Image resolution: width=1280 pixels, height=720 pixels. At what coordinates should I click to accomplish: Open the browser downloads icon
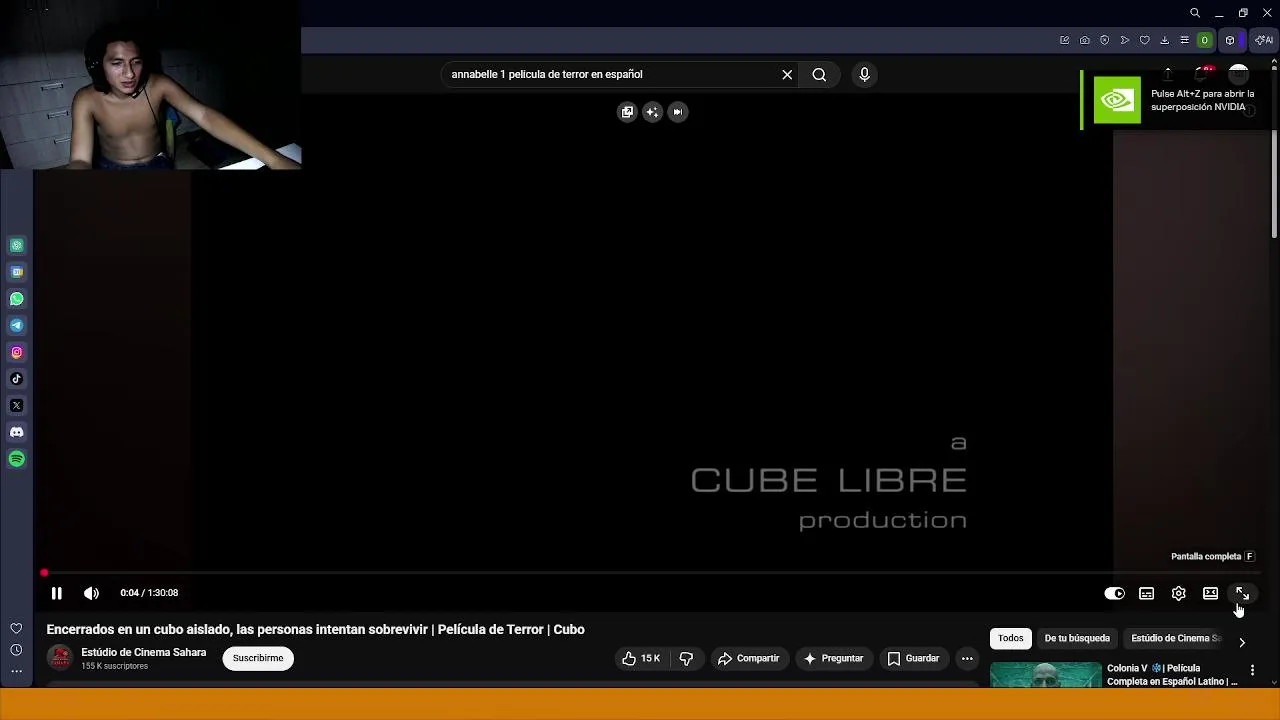pos(1165,40)
